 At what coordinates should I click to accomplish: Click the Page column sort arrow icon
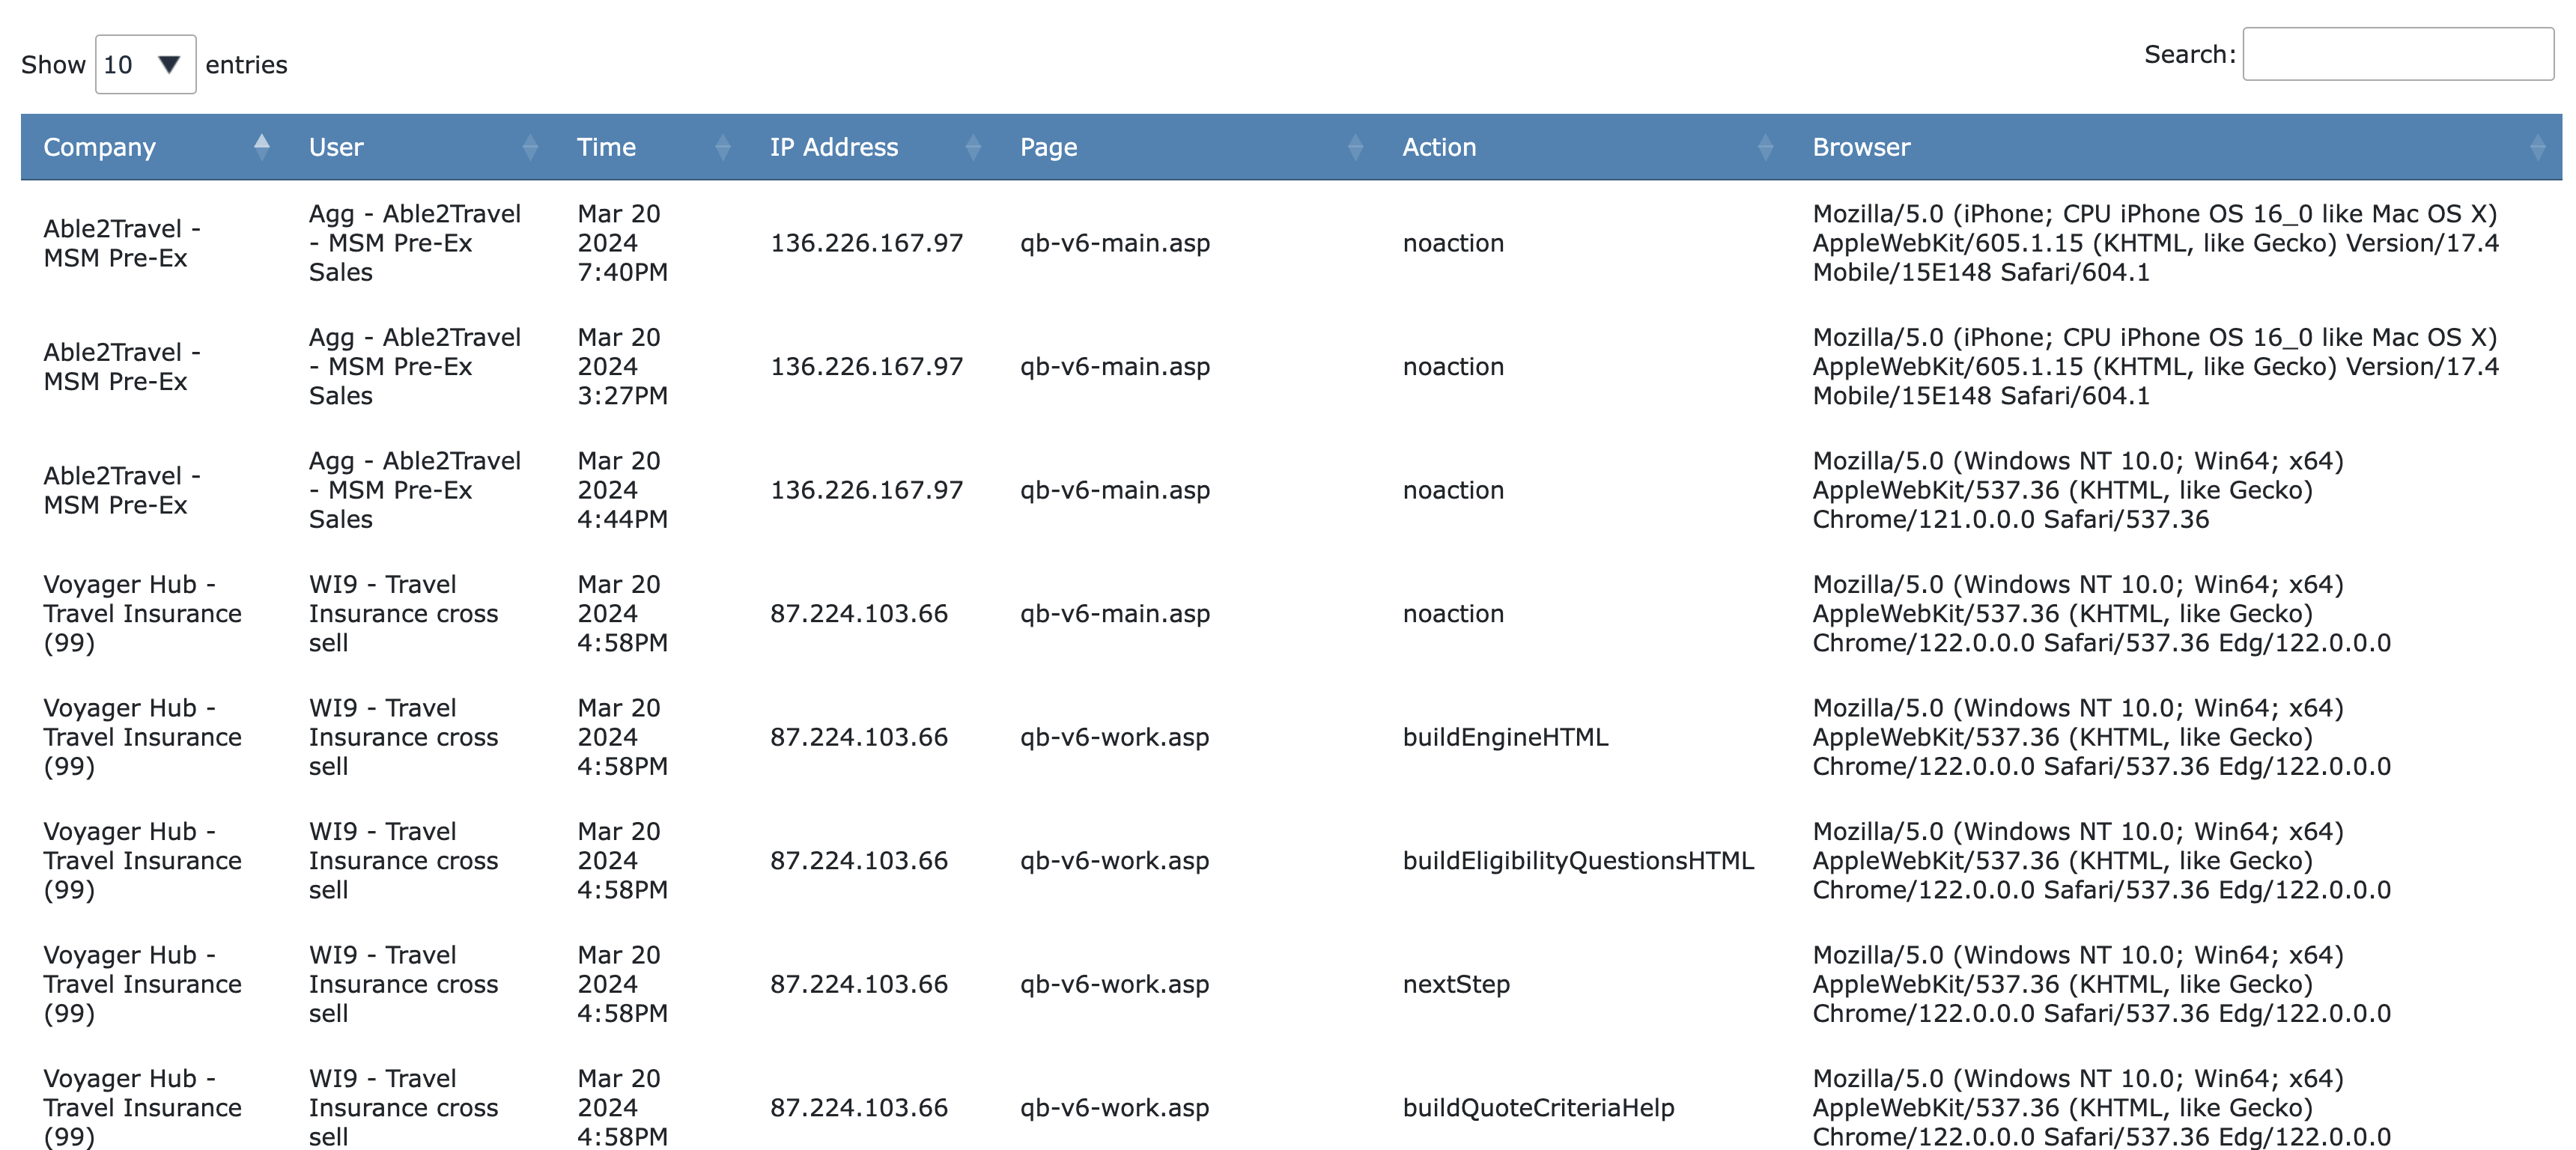point(1356,147)
